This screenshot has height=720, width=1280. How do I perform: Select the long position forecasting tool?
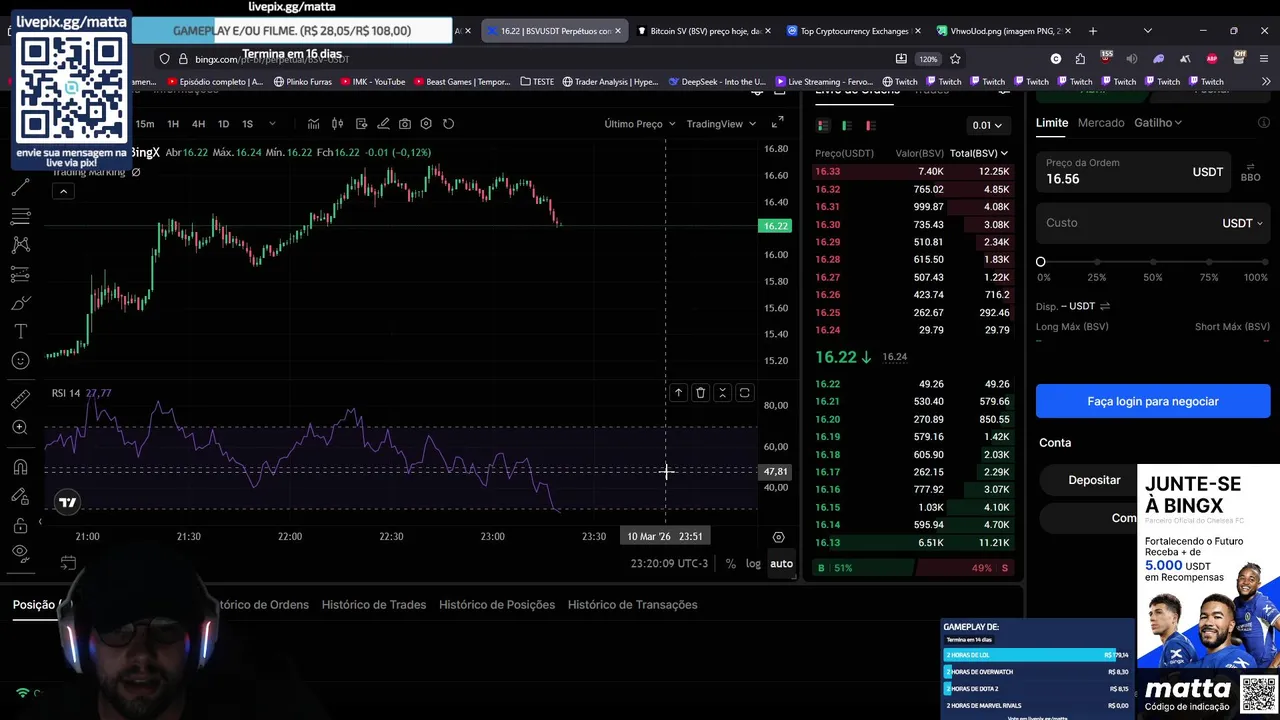point(20,273)
